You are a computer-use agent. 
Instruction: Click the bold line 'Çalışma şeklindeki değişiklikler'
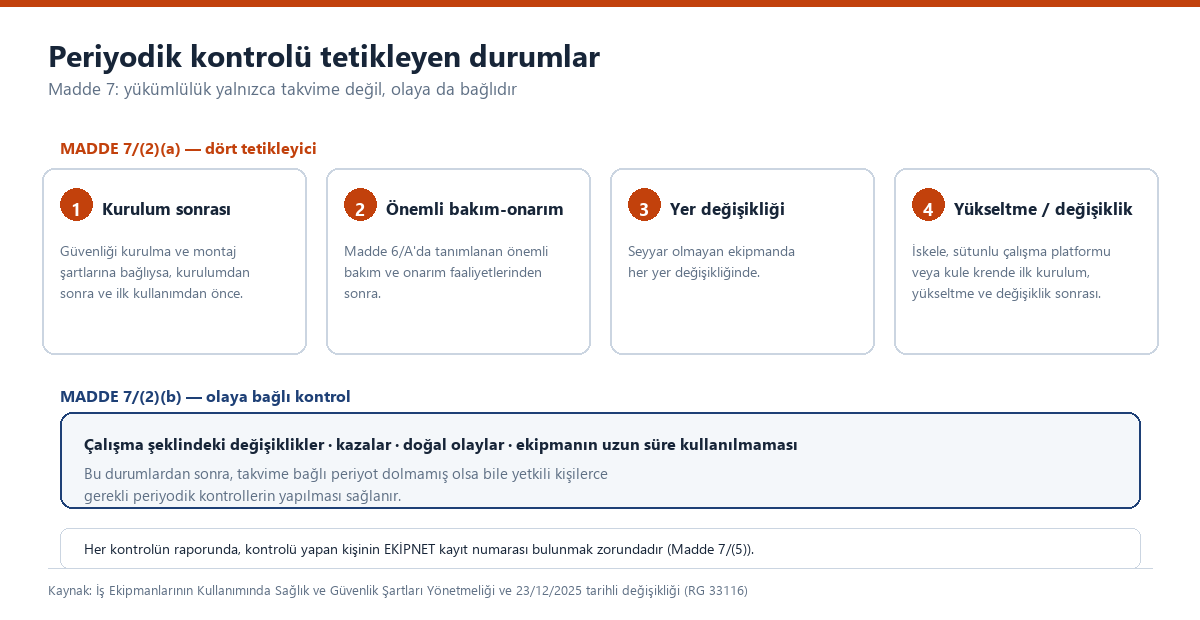pyautogui.click(x=441, y=444)
